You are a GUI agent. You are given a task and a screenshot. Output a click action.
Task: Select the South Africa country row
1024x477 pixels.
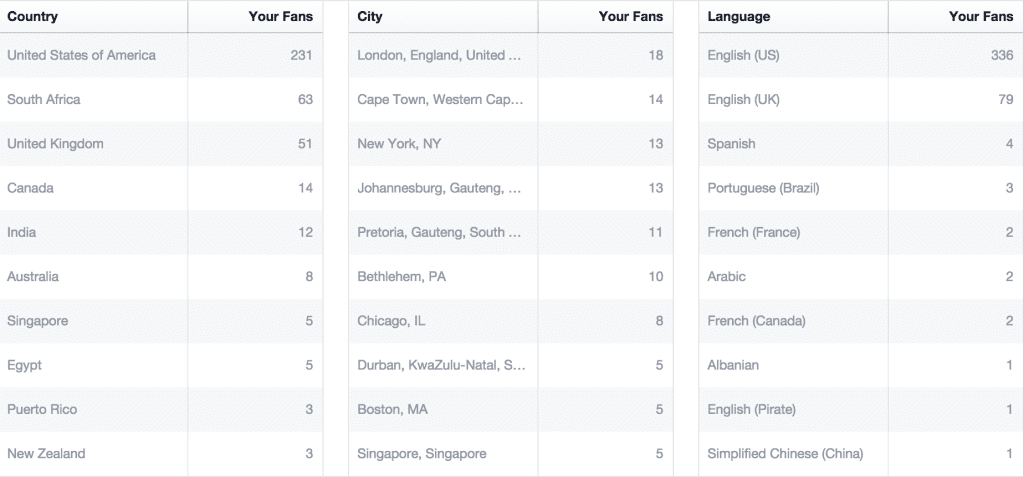pyautogui.click(x=161, y=99)
